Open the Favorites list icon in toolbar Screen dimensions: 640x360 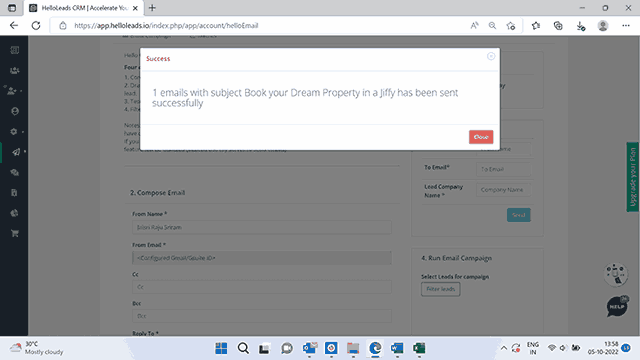(536, 26)
